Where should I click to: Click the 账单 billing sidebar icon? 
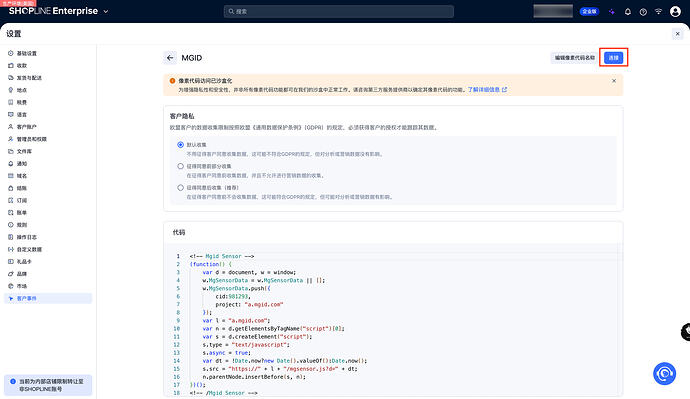coord(11,212)
